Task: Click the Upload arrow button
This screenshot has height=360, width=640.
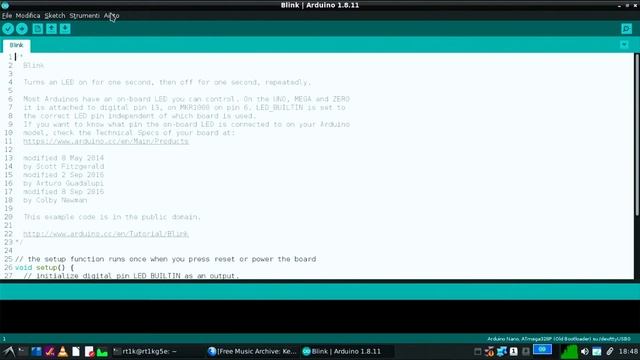Action: pyautogui.click(x=22, y=29)
